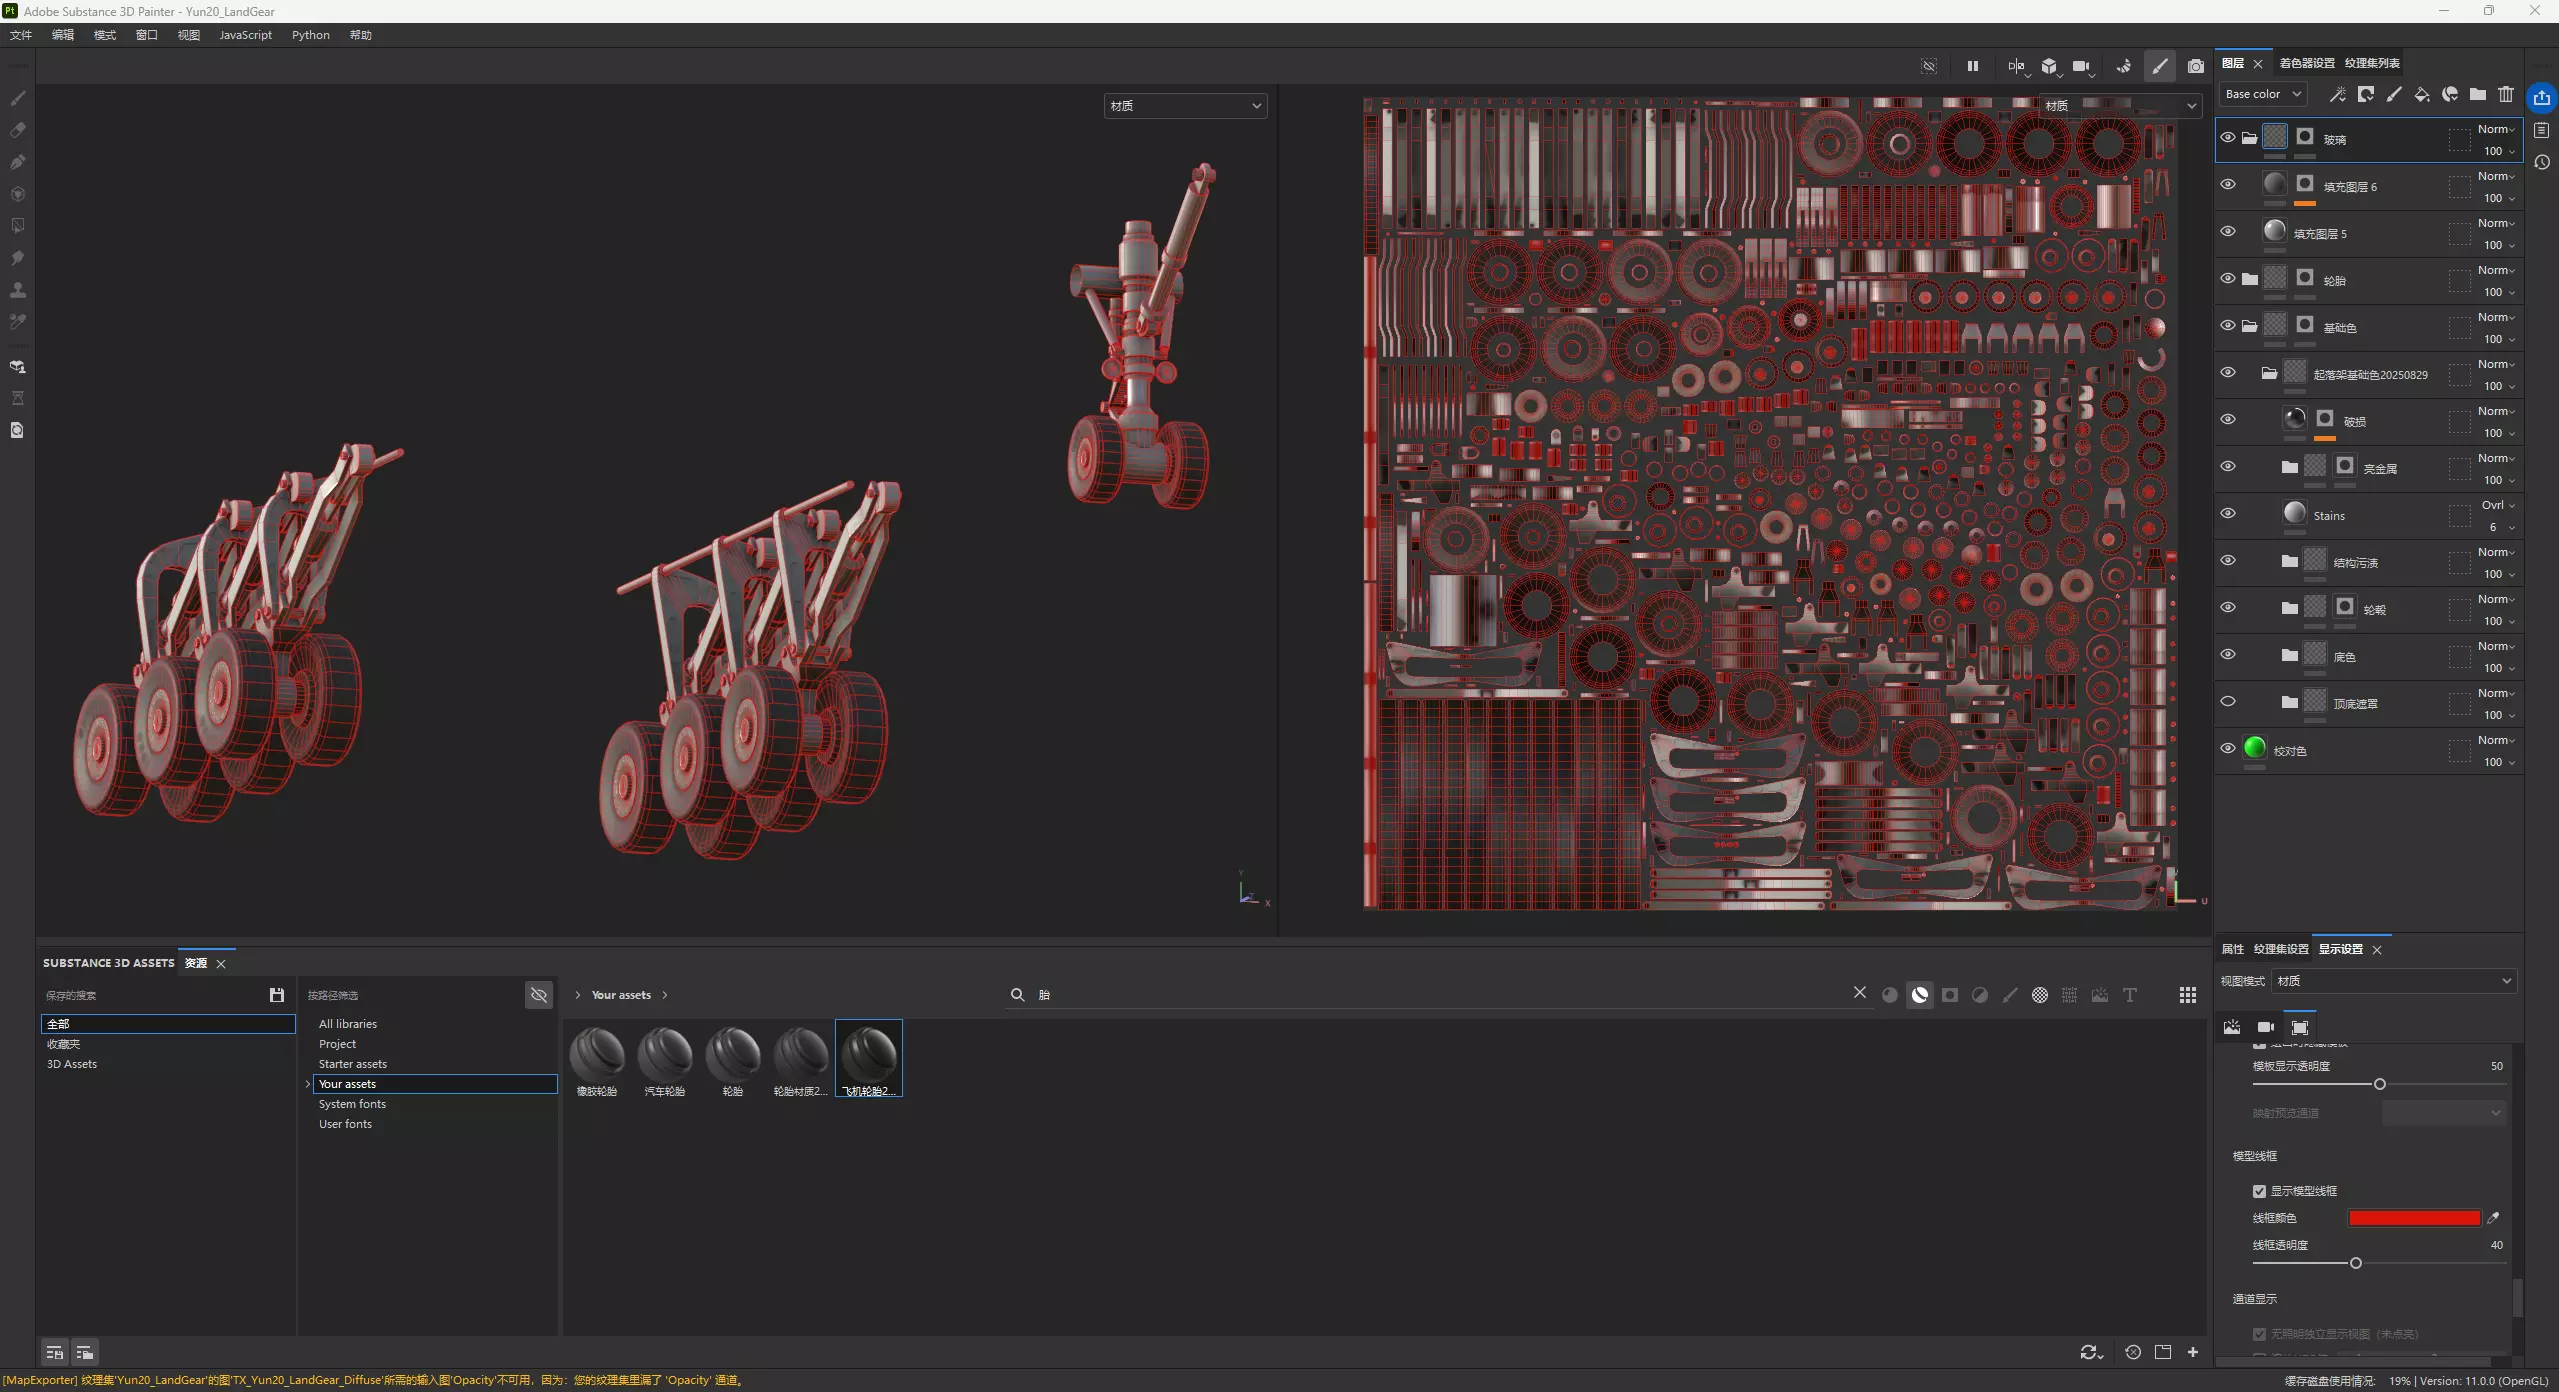
Task: Open the history clock icon on right dock
Action: [2541, 162]
